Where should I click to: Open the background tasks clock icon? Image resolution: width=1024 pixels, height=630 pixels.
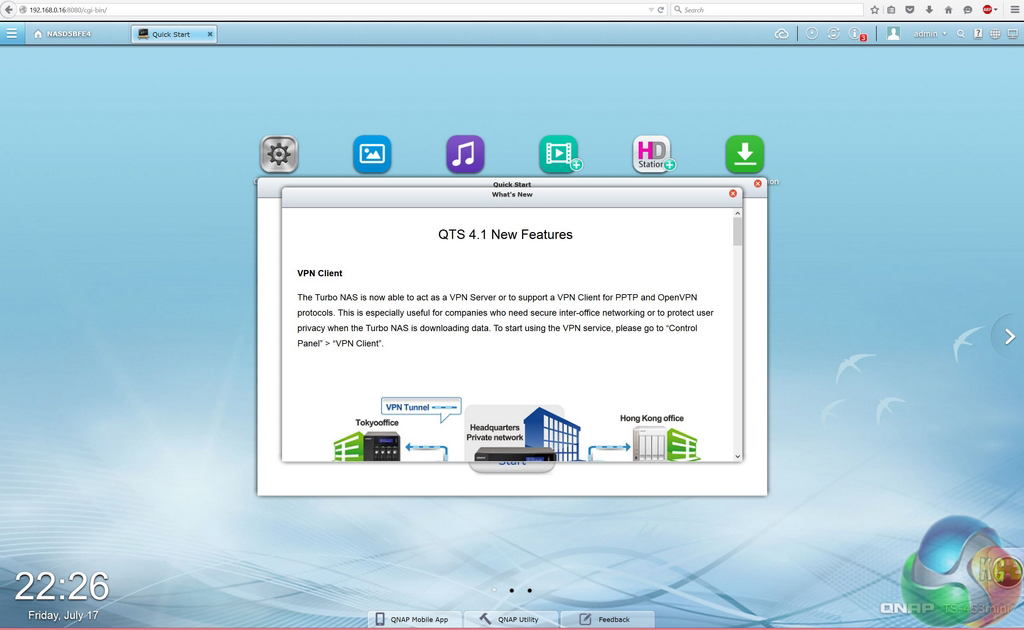tap(811, 33)
